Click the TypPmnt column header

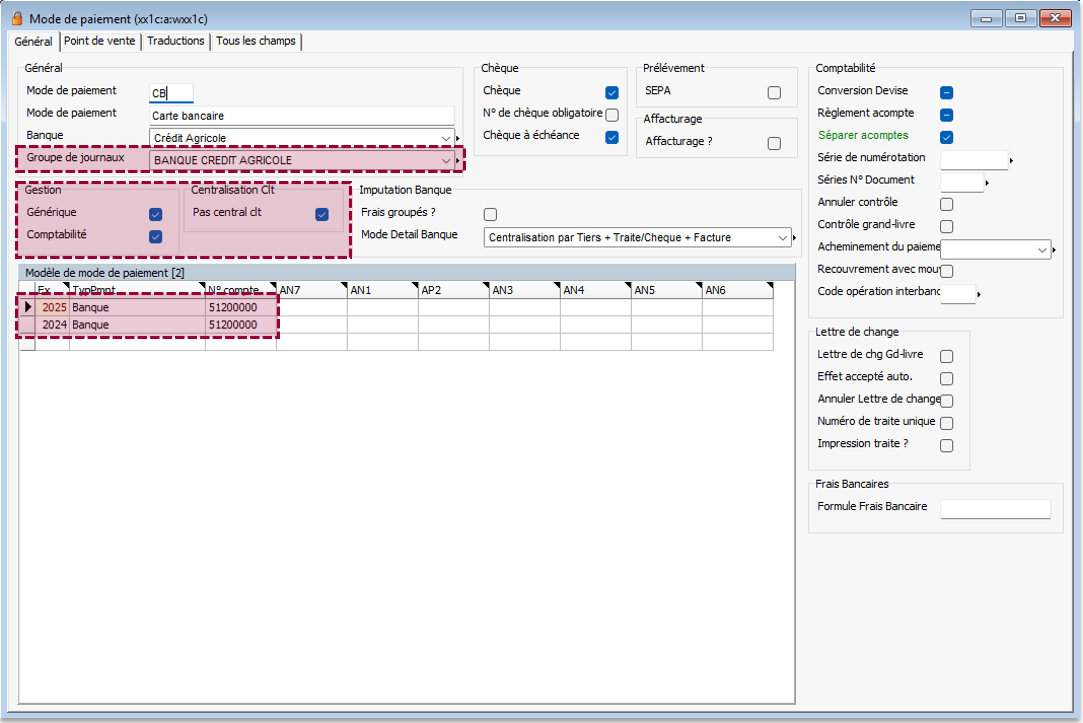coord(137,290)
